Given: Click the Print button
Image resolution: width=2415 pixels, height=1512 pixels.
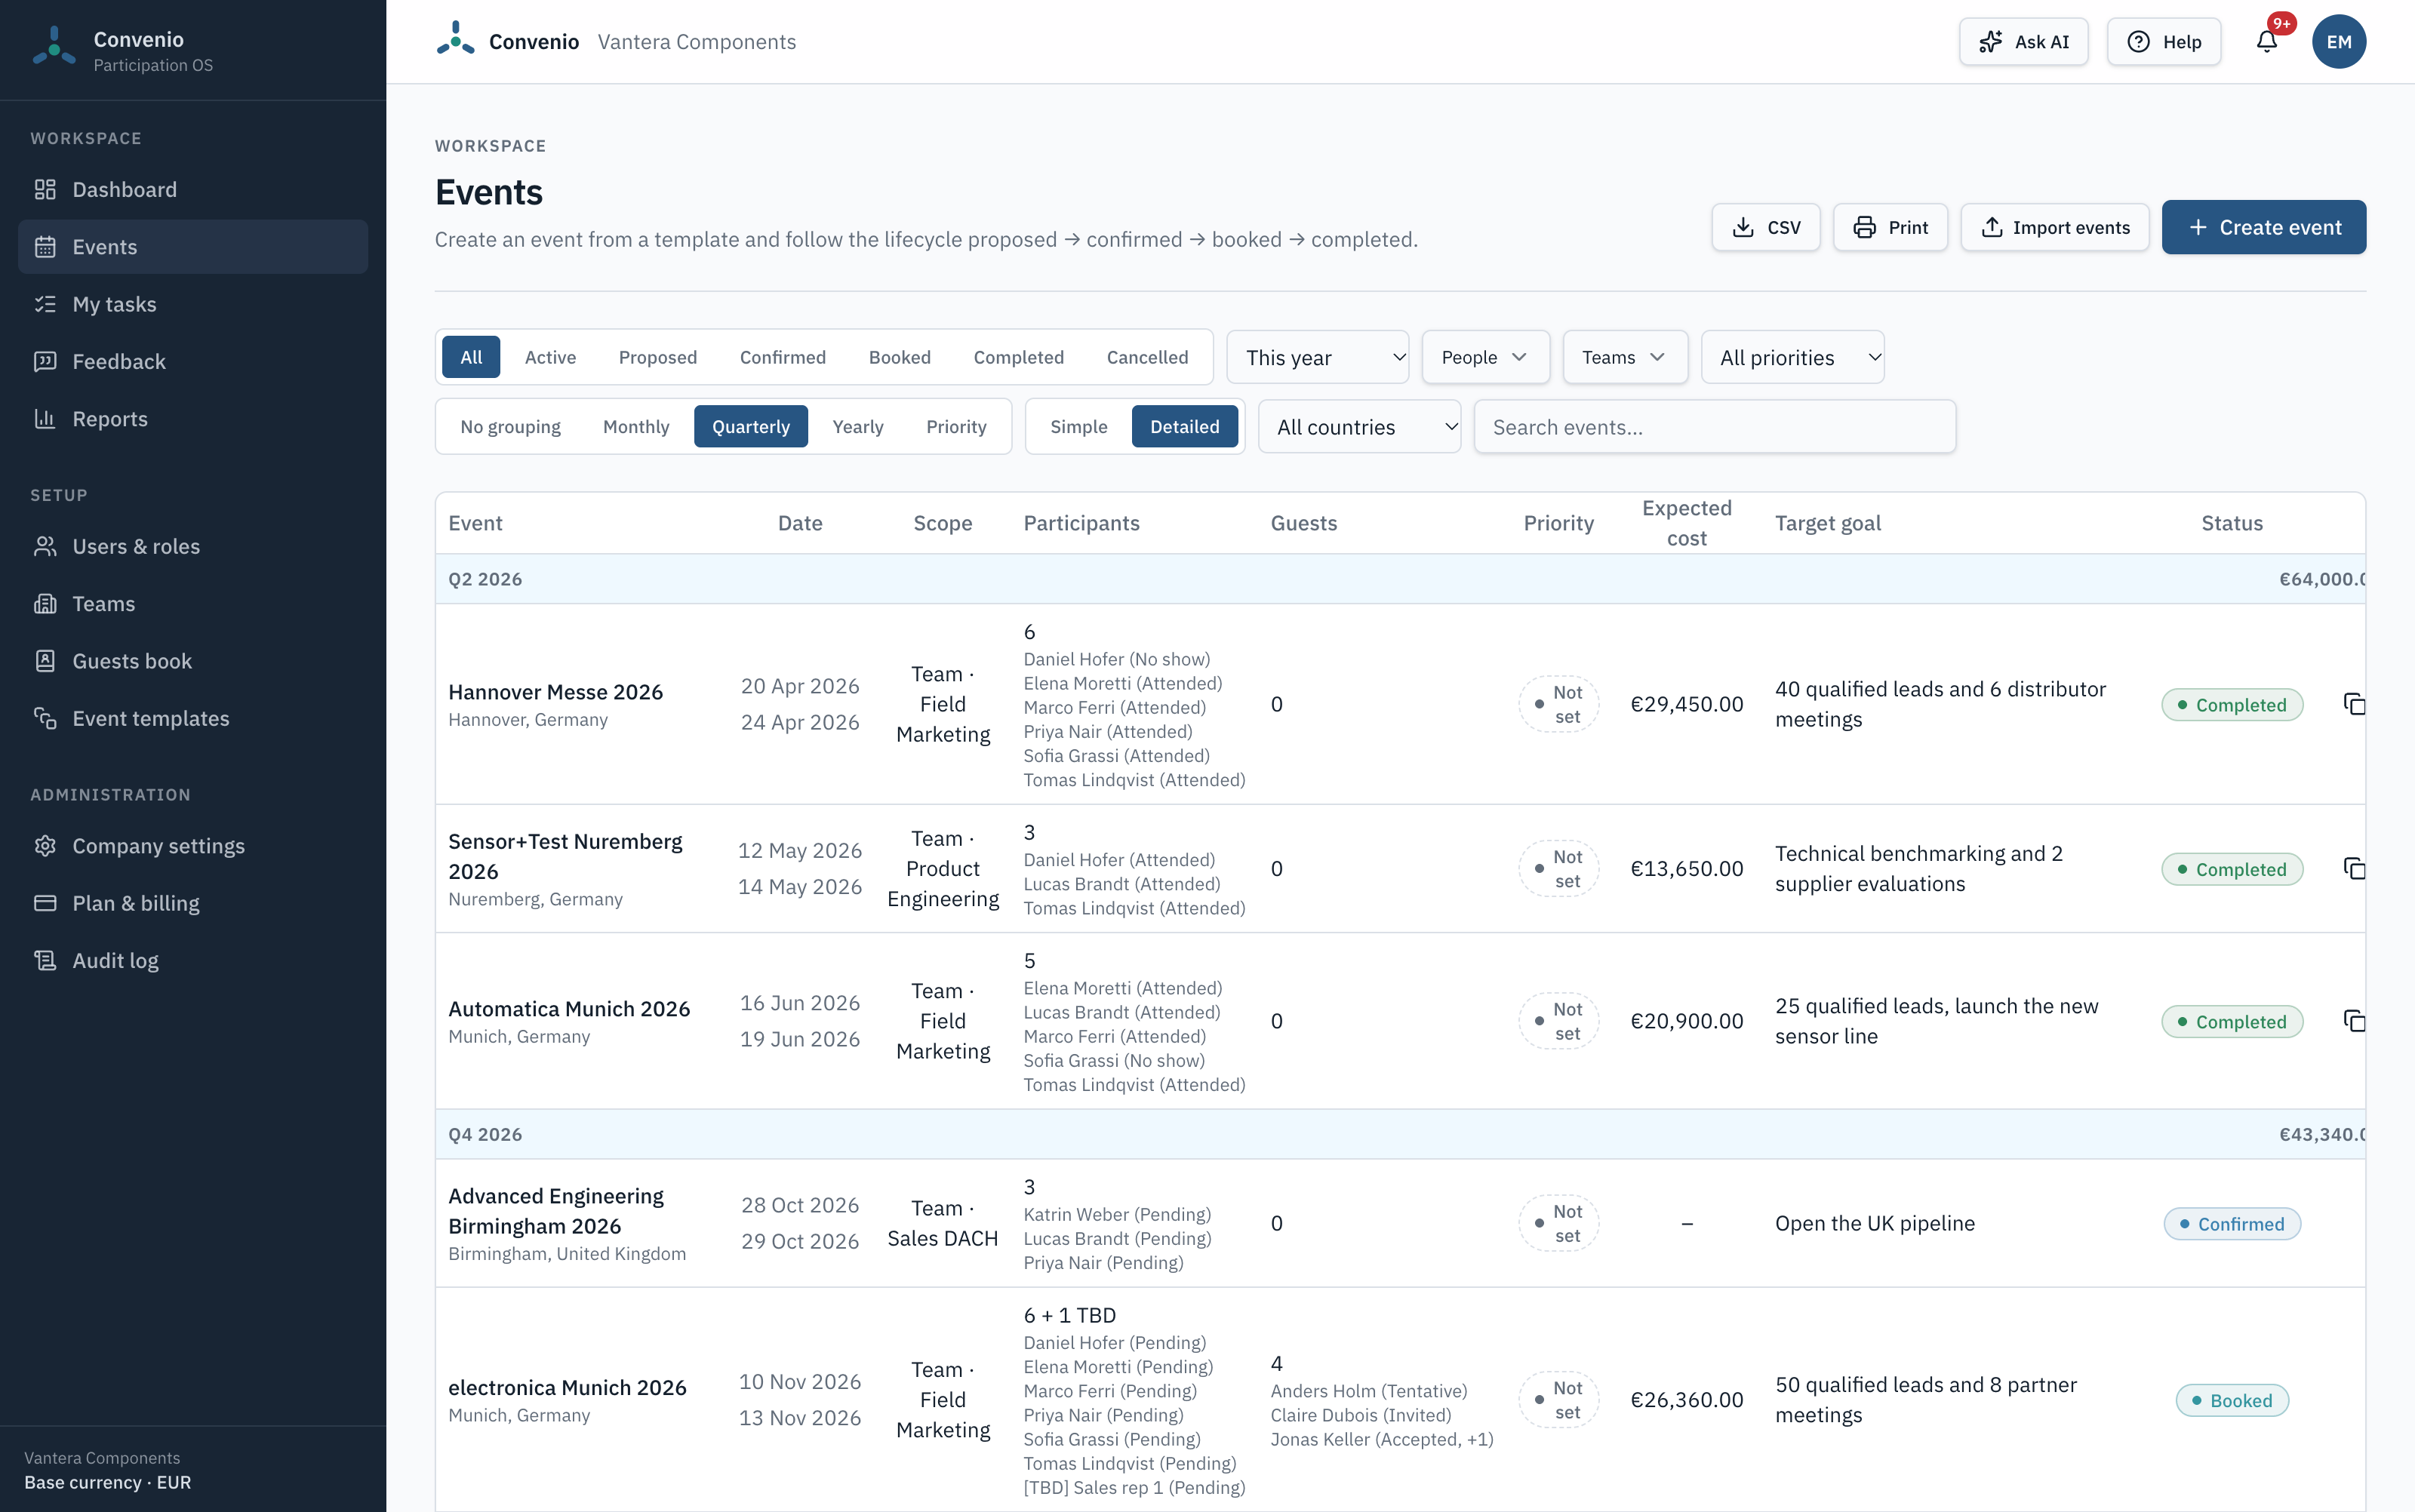Looking at the screenshot, I should point(1889,227).
